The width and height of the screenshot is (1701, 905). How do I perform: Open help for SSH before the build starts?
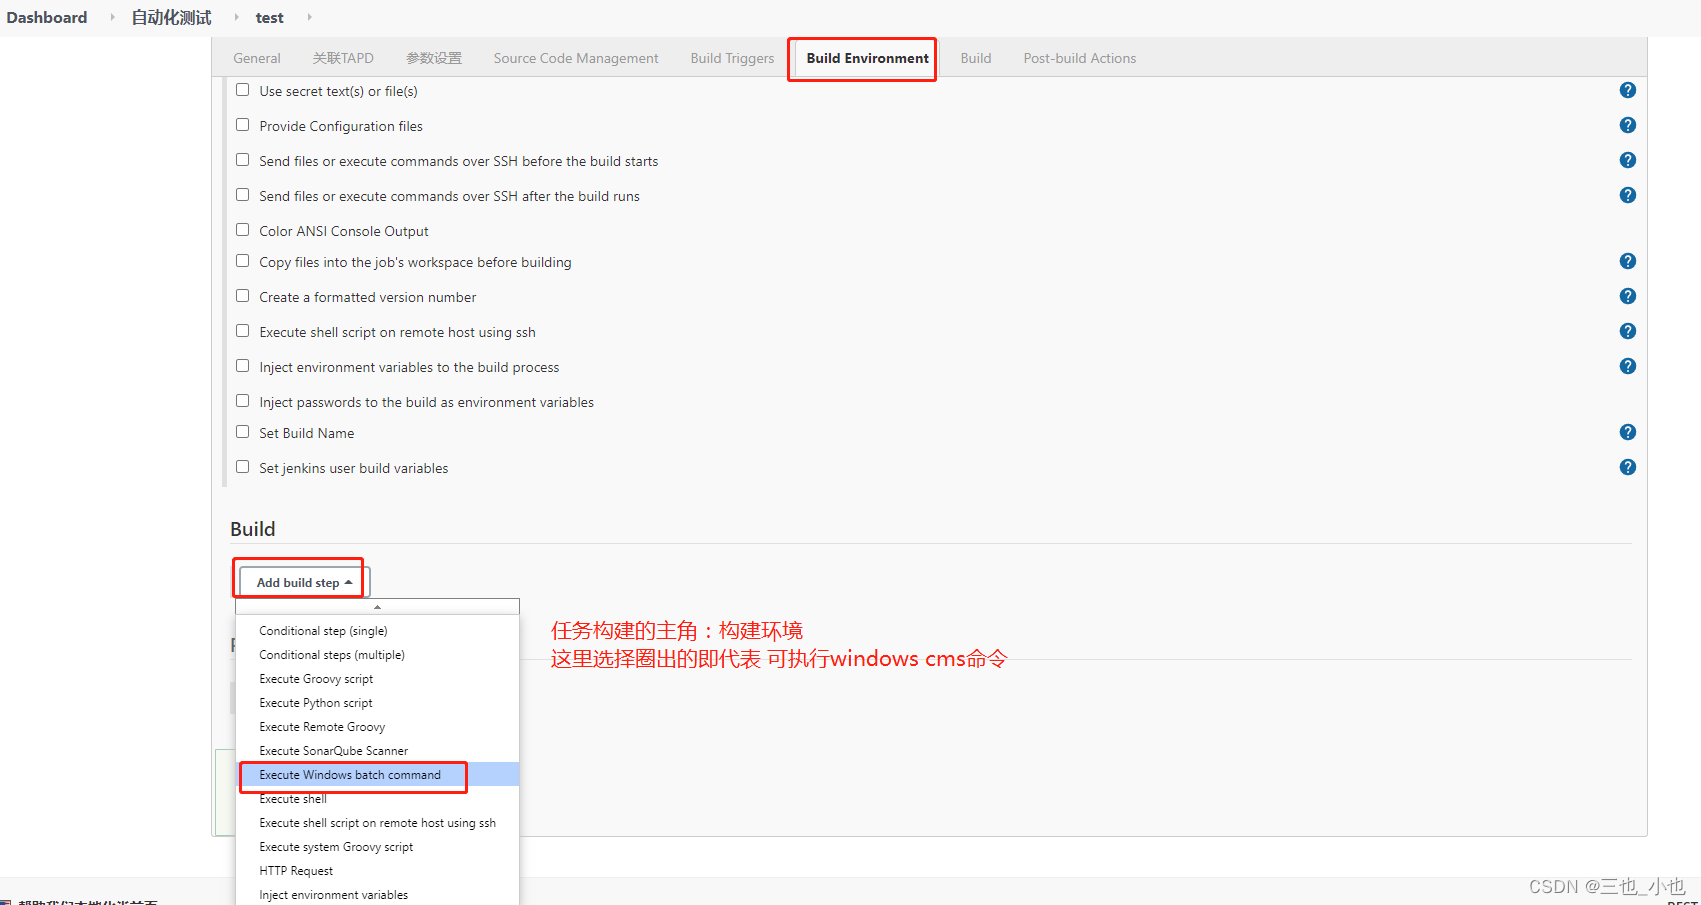pos(1628,160)
